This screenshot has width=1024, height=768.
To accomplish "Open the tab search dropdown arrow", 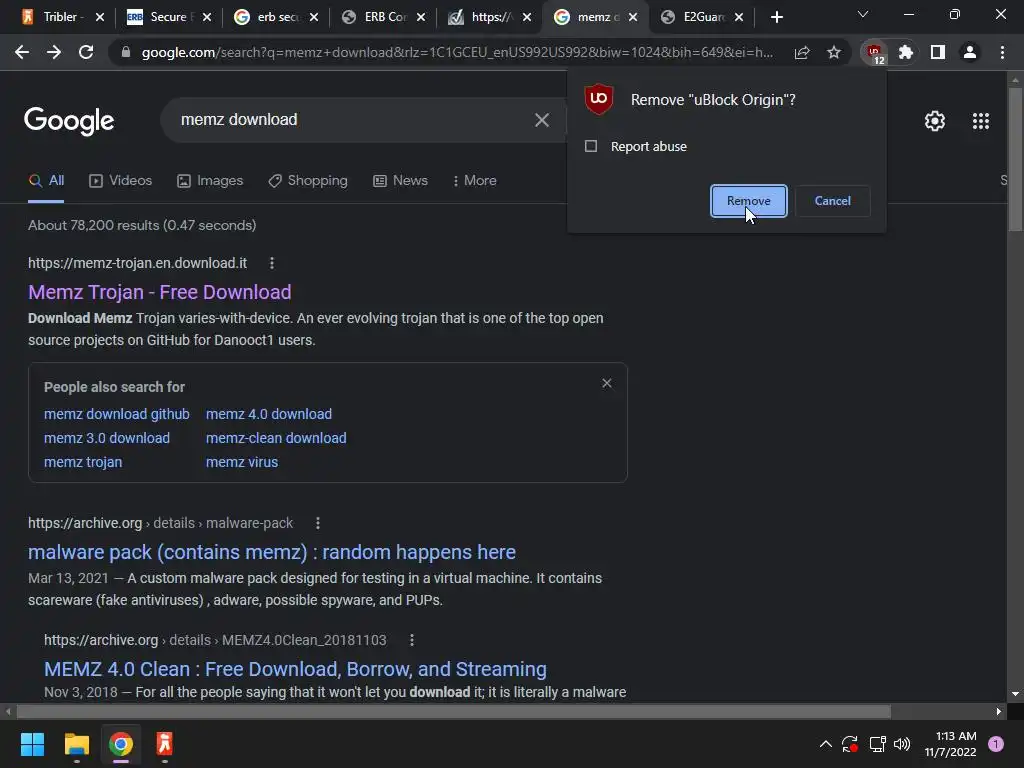I will (863, 14).
